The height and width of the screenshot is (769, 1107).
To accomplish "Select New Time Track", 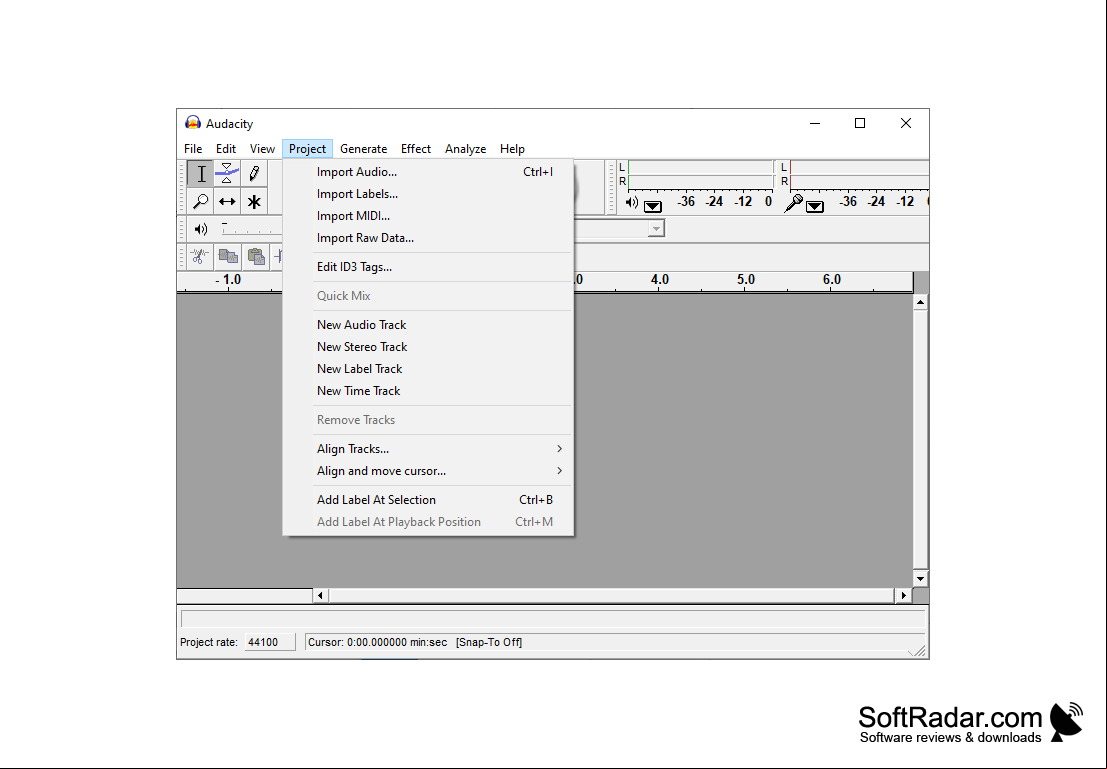I will pos(428,390).
